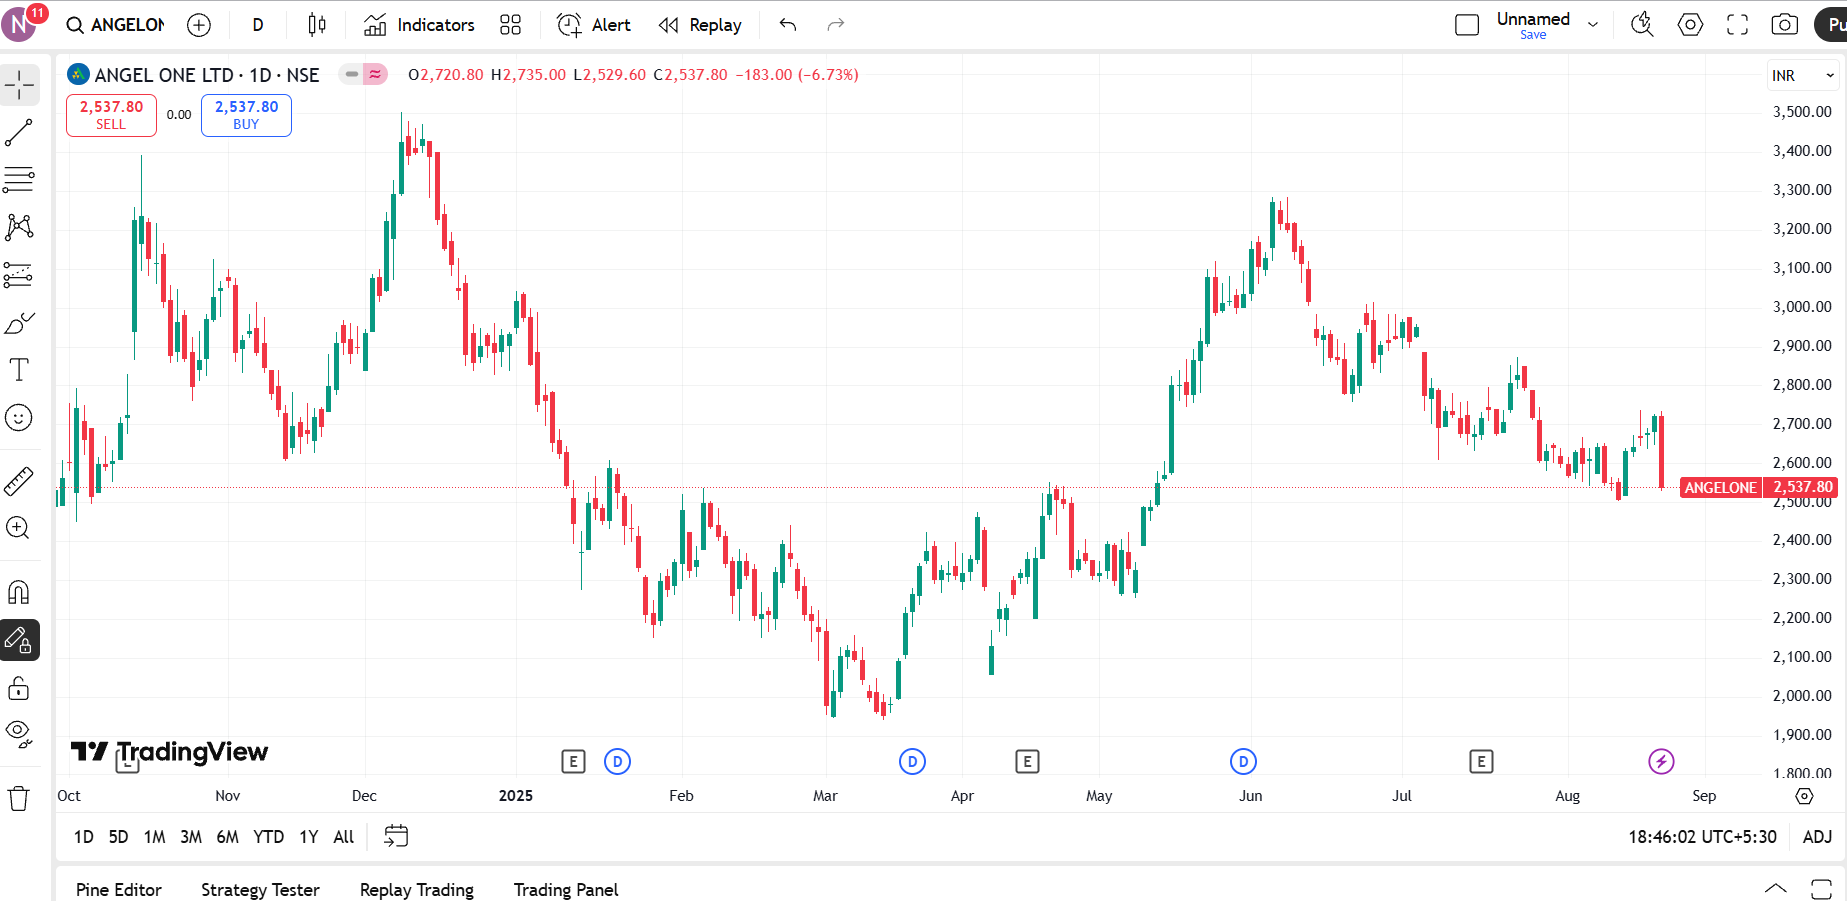Set time range to 1M
The height and width of the screenshot is (901, 1847).
pyautogui.click(x=154, y=837)
